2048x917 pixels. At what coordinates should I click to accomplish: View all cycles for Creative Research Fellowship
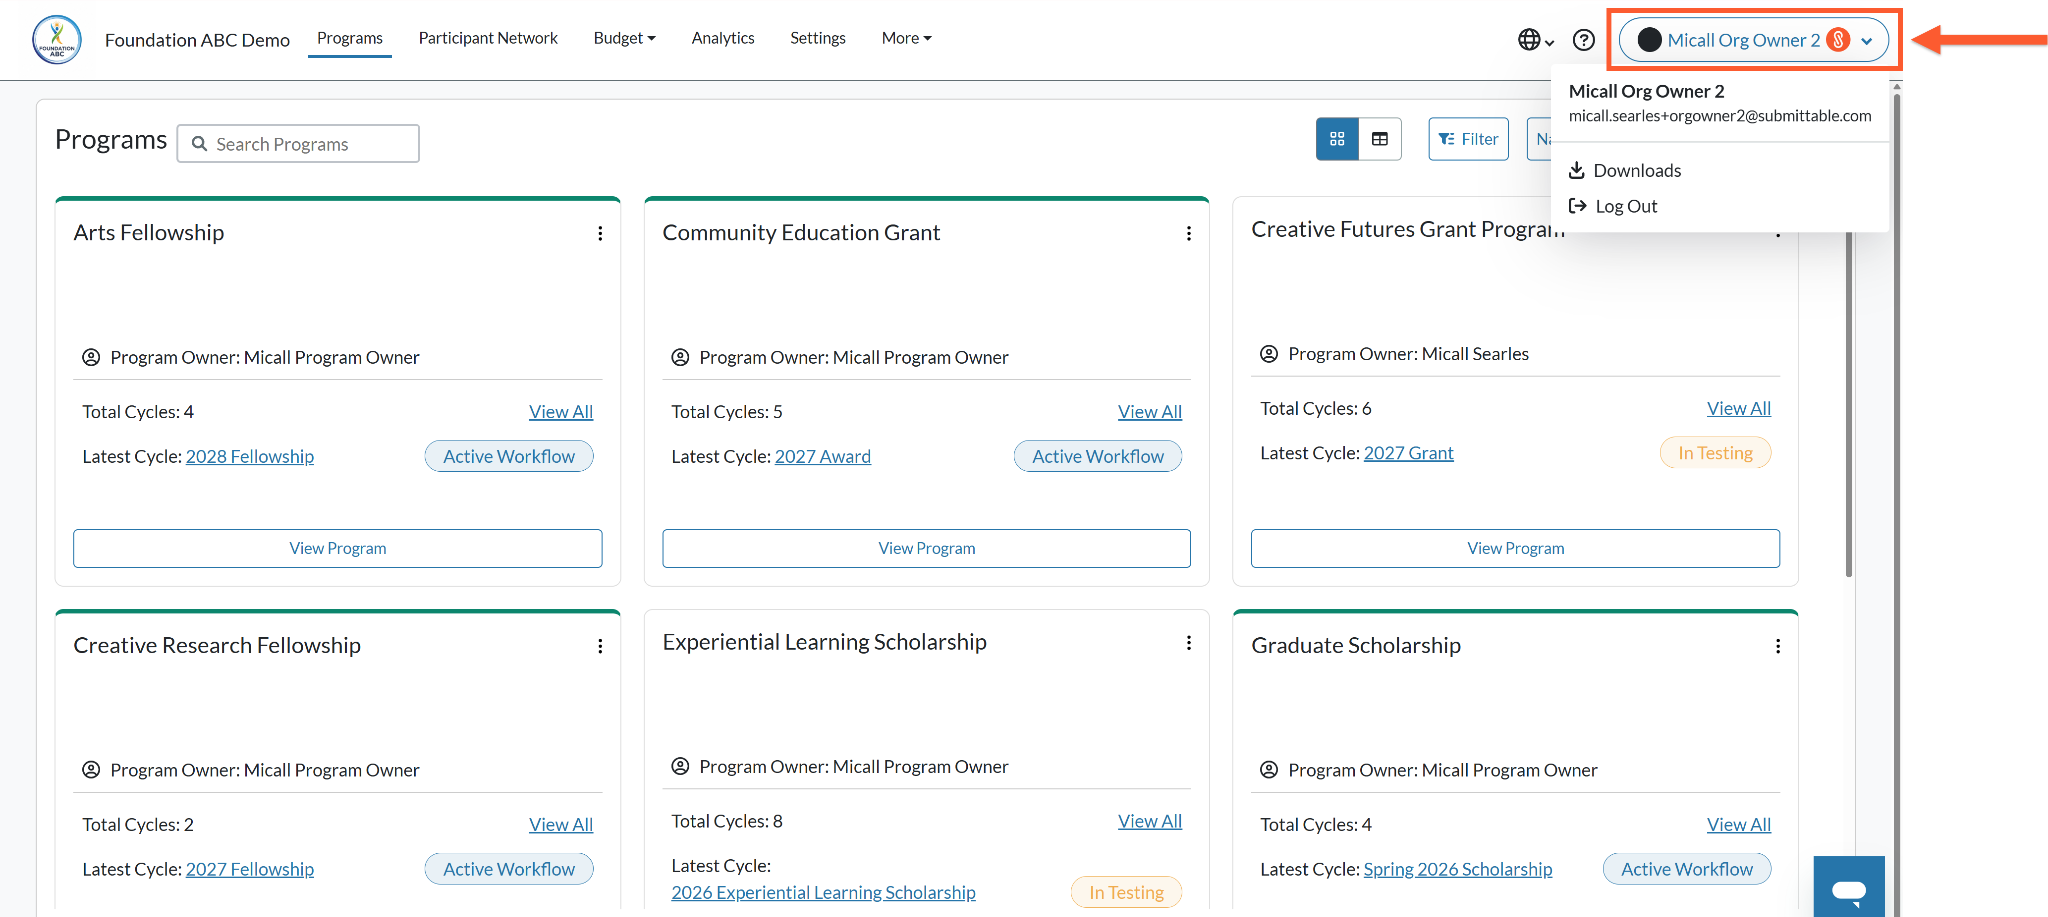pyautogui.click(x=561, y=825)
